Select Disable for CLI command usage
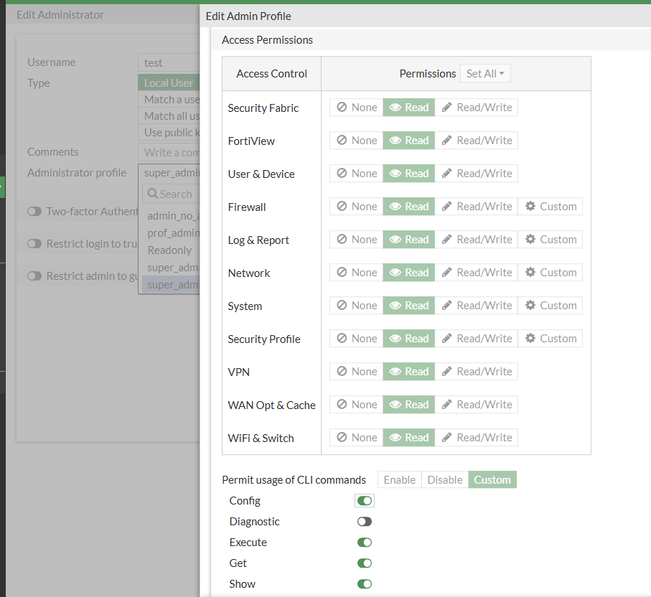The image size is (651, 597). point(445,480)
